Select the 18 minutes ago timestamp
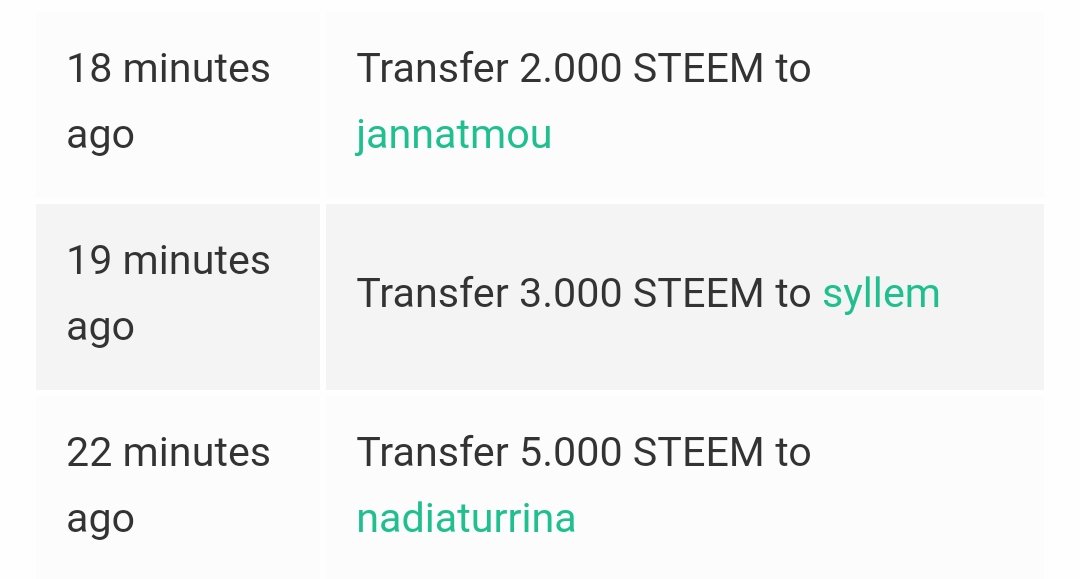The height and width of the screenshot is (579, 1080). point(168,101)
